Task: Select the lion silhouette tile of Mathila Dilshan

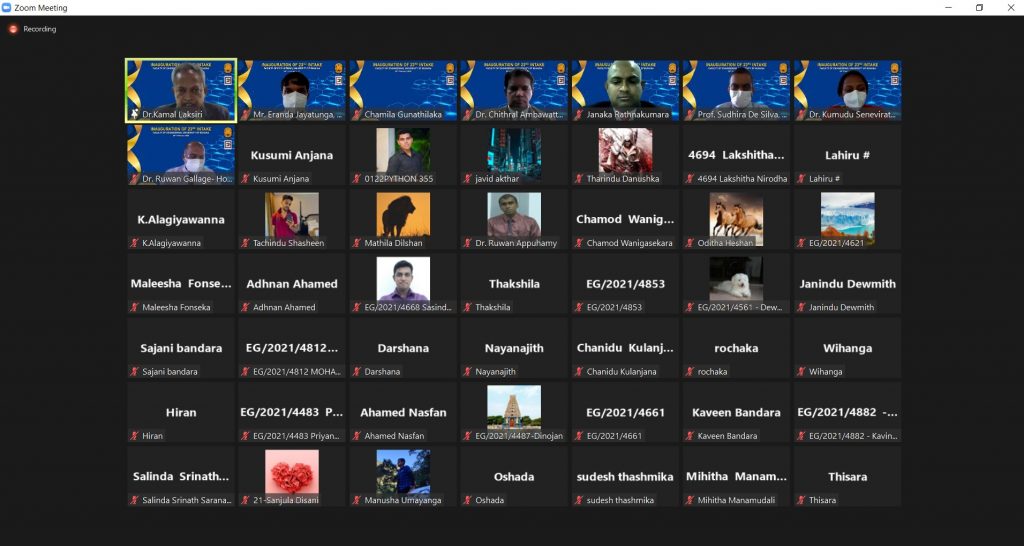Action: point(403,218)
